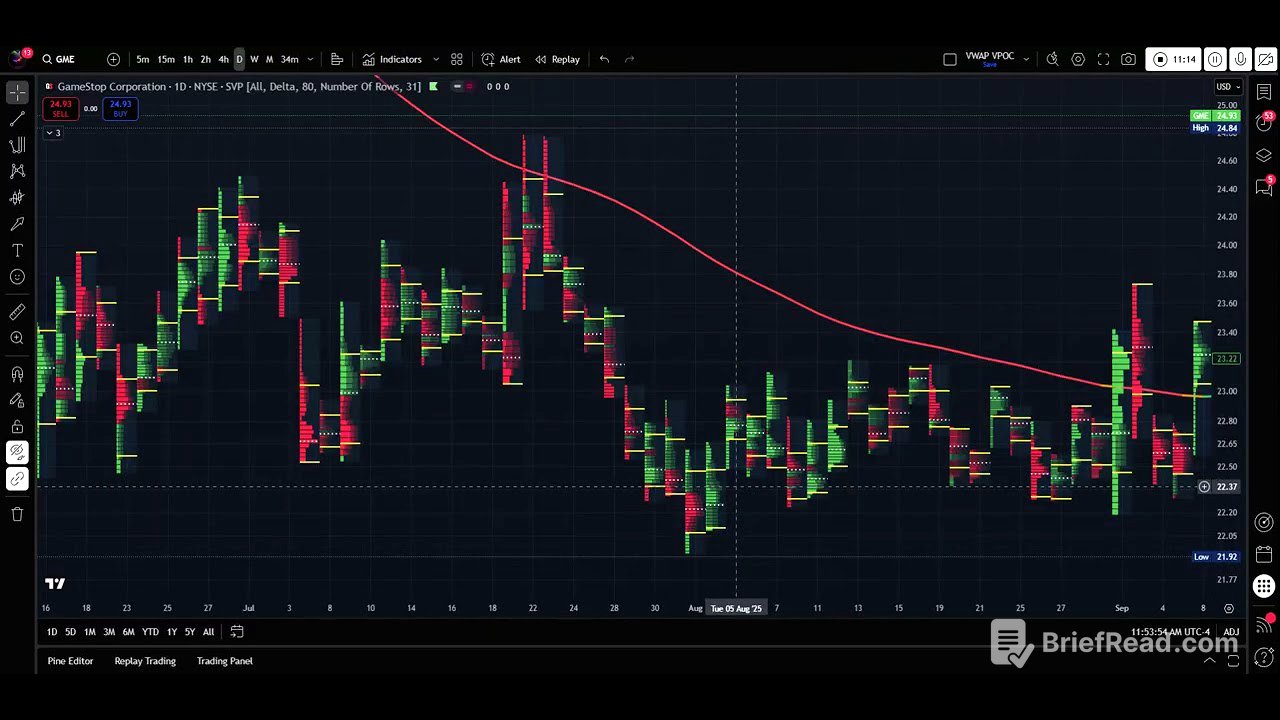Toggle lock all drawings

coord(17,426)
